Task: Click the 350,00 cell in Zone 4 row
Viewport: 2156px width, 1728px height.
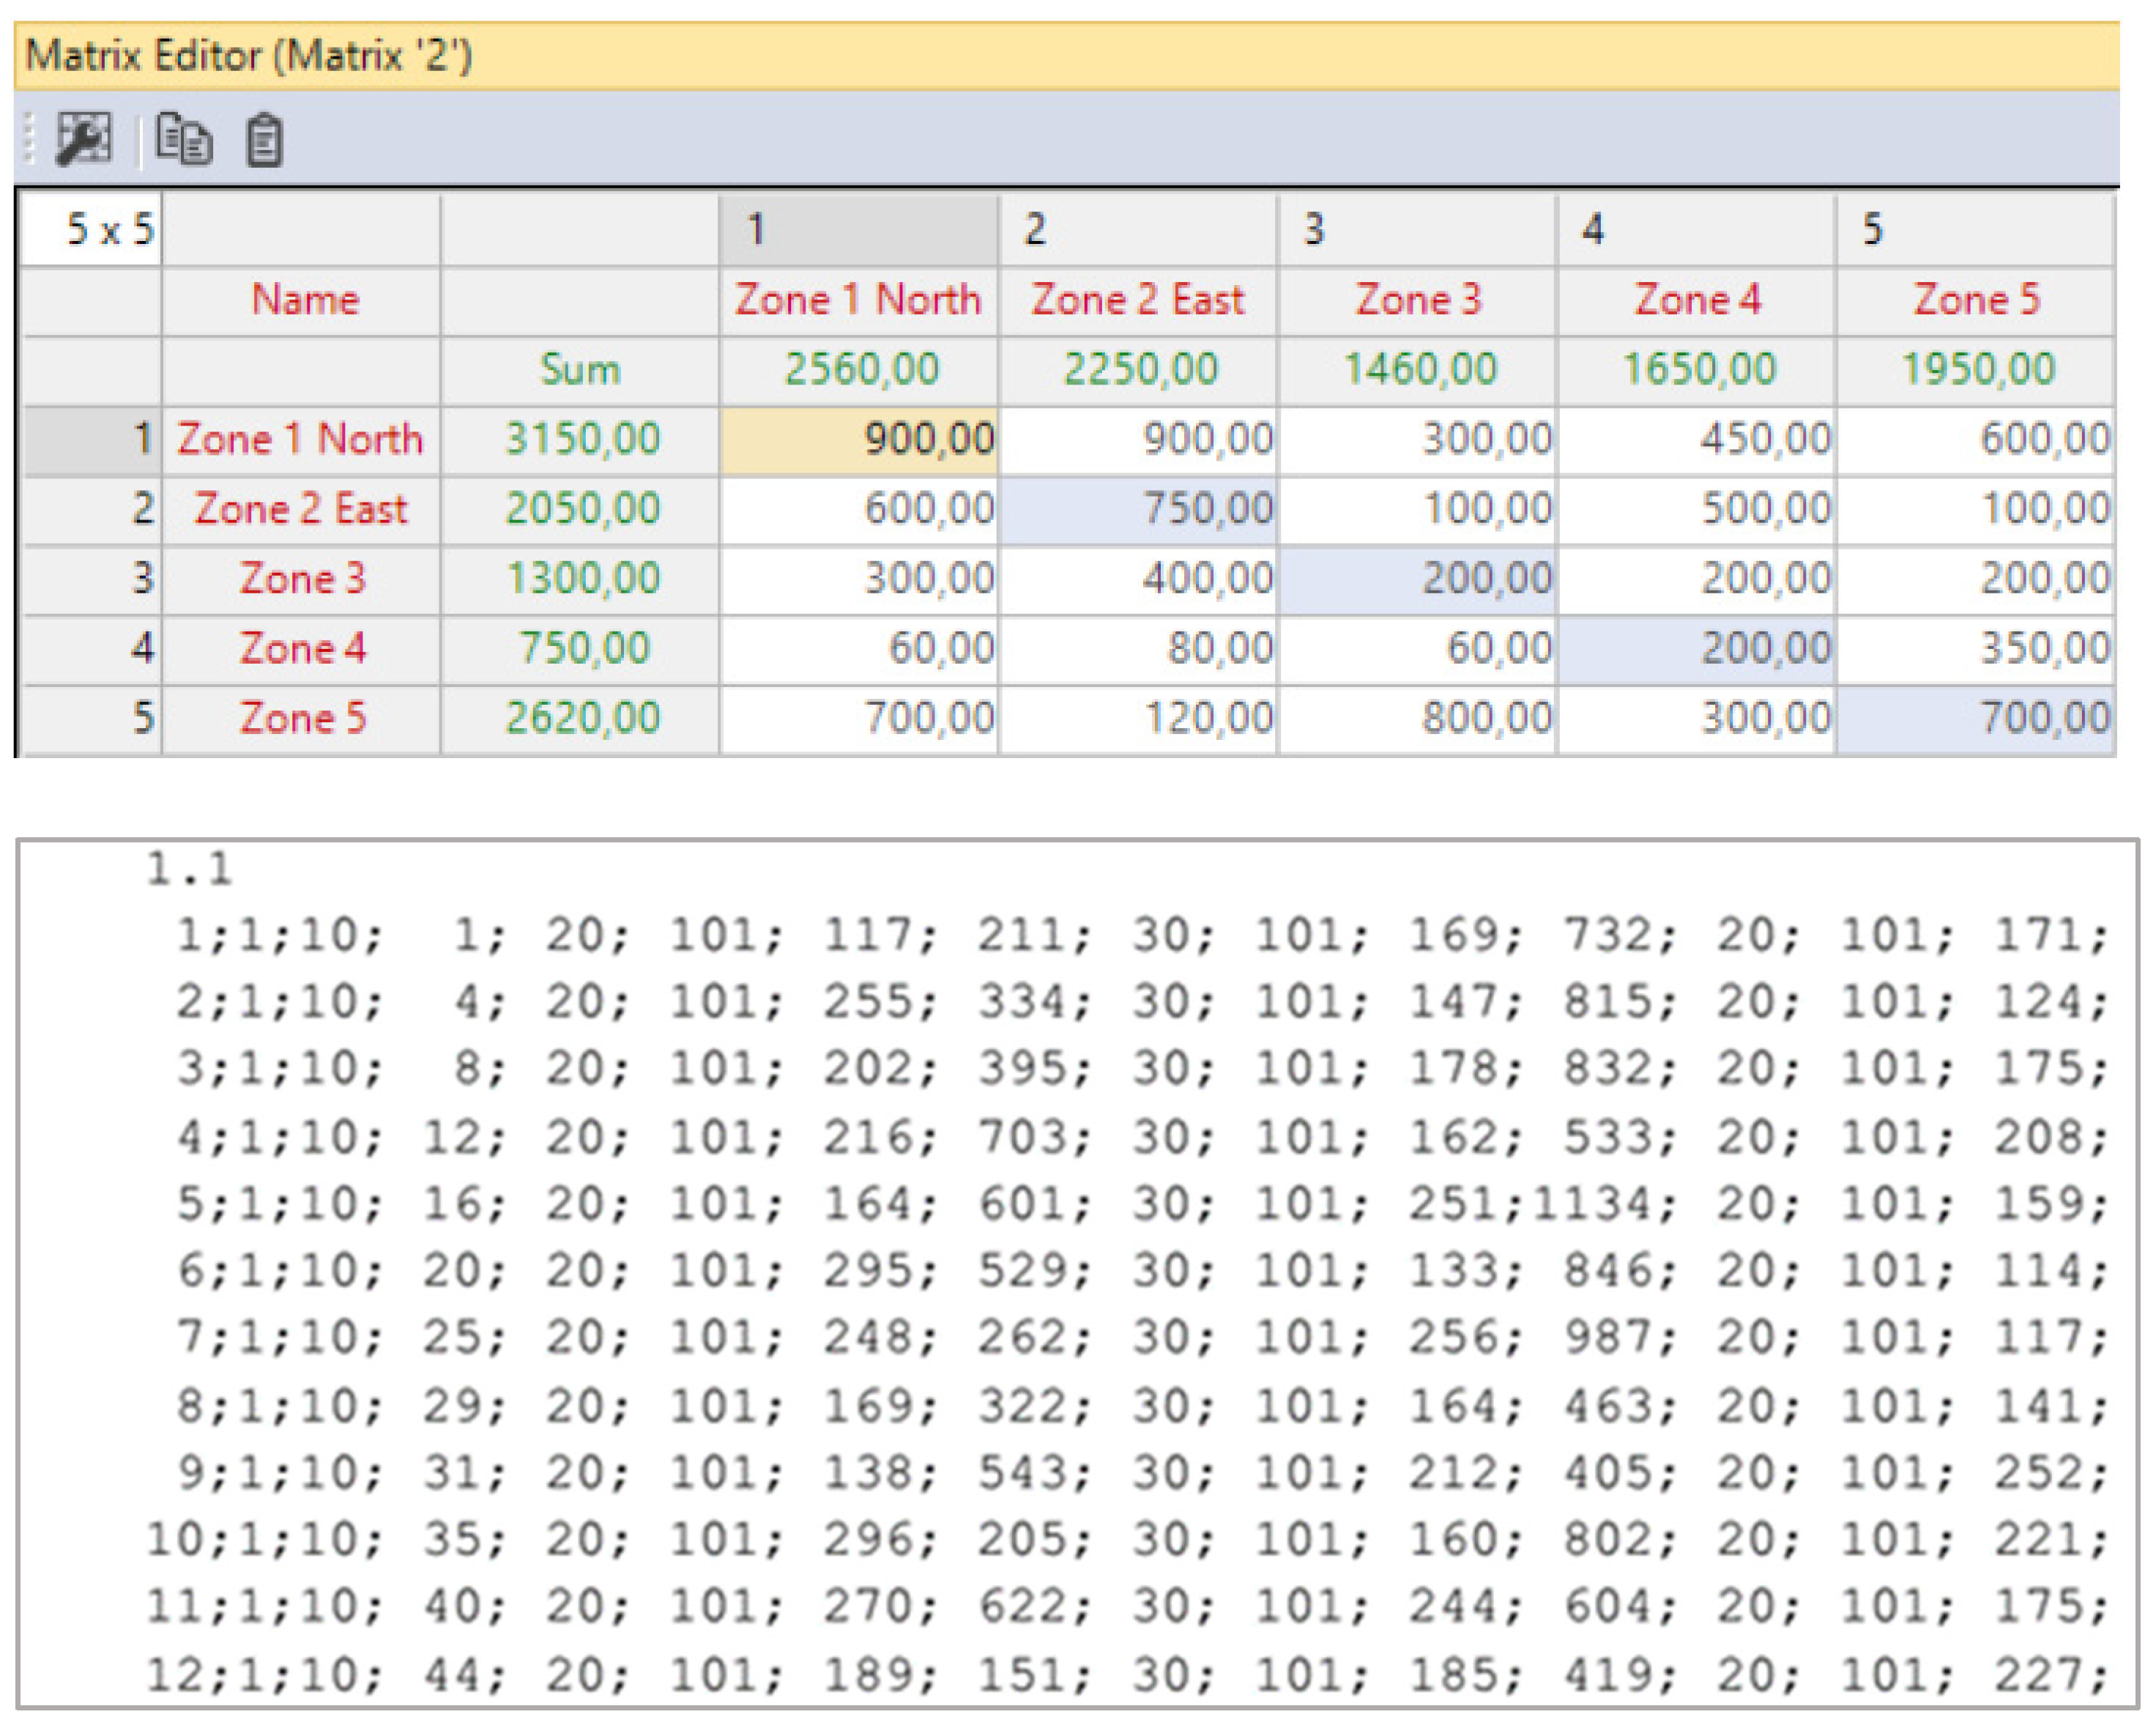Action: 1975,648
